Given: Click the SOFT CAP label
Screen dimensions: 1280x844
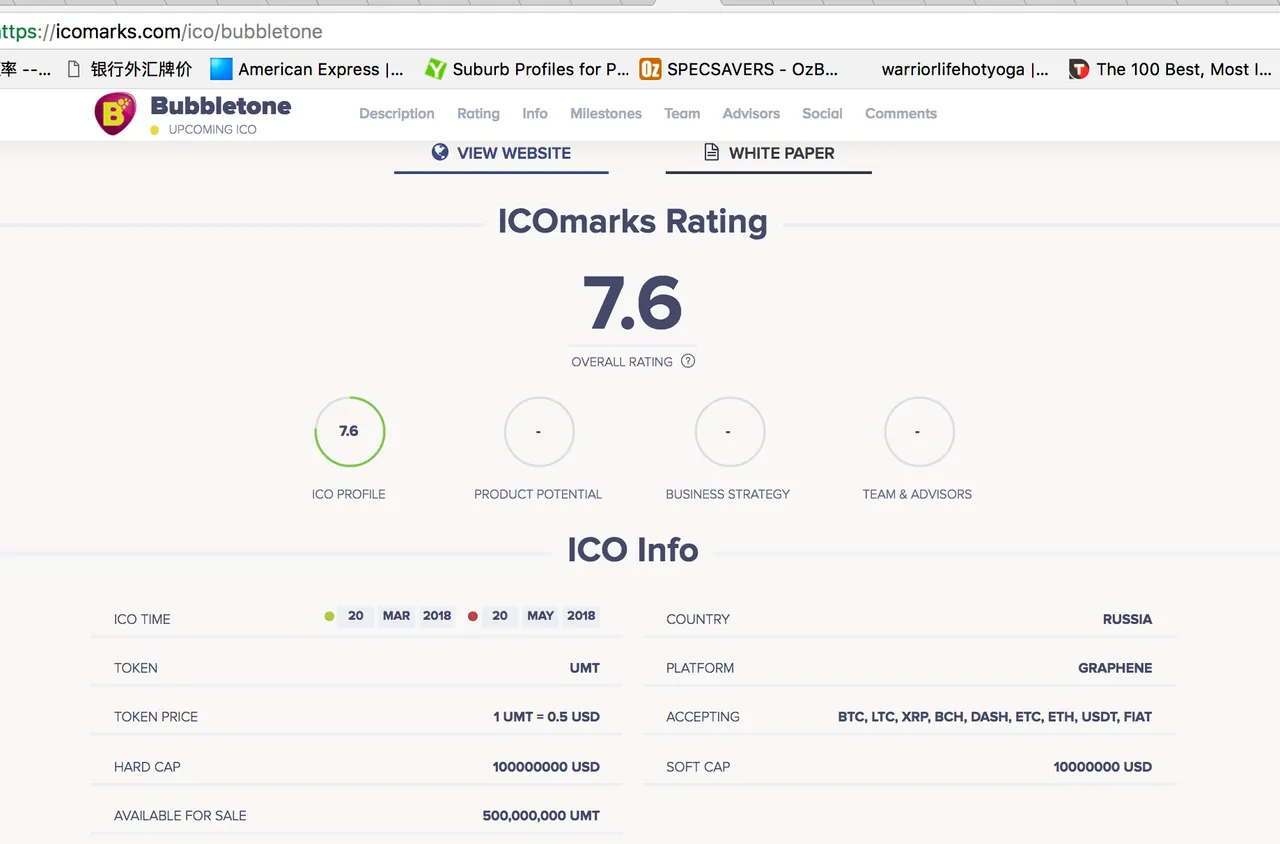Looking at the screenshot, I should click(698, 767).
